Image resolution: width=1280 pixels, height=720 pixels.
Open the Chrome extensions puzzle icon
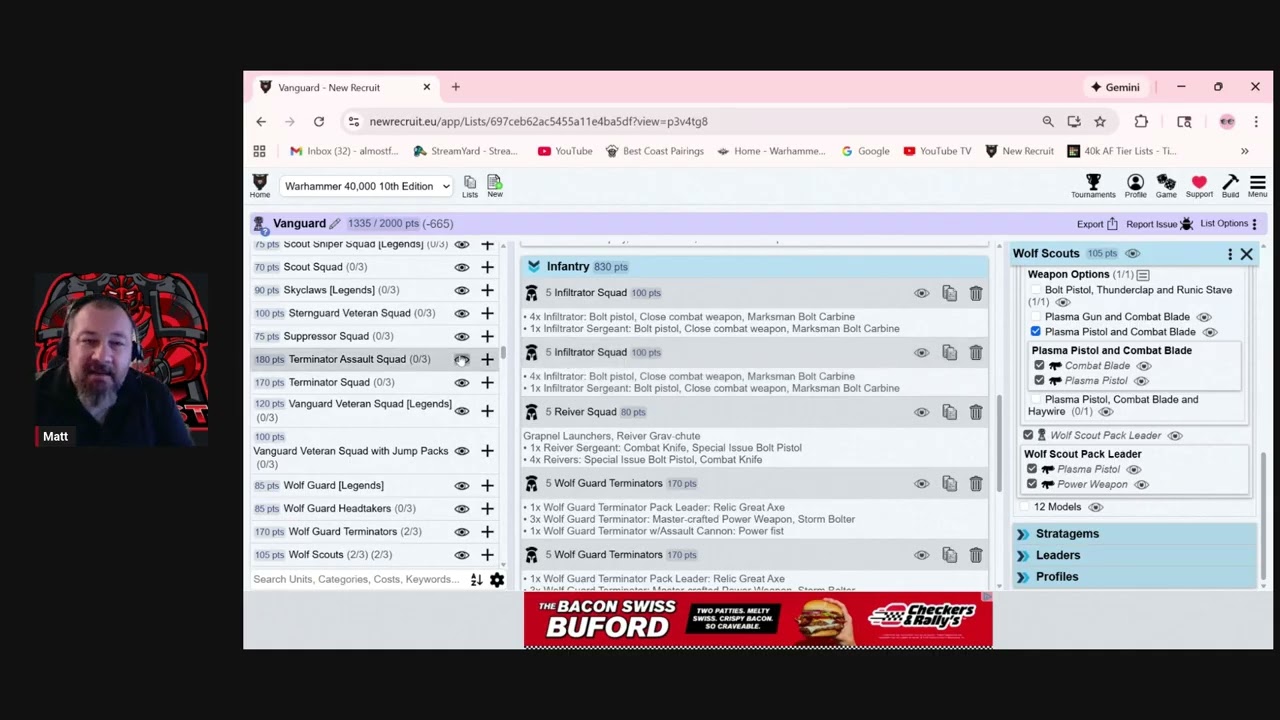click(1141, 121)
